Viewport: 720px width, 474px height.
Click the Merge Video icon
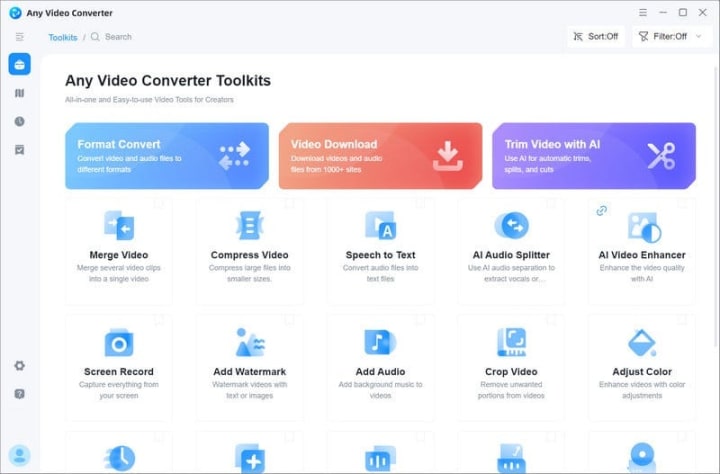119,225
